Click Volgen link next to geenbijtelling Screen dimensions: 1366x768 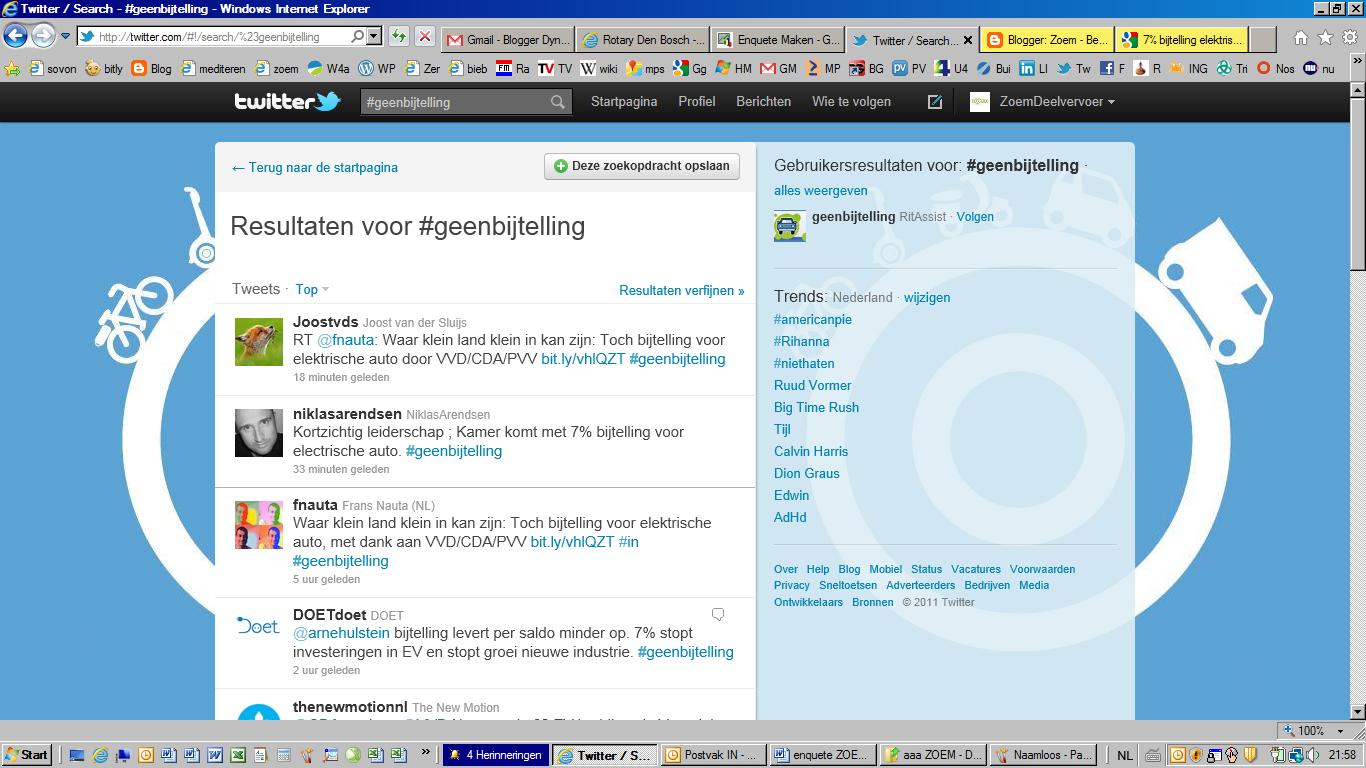coord(975,216)
